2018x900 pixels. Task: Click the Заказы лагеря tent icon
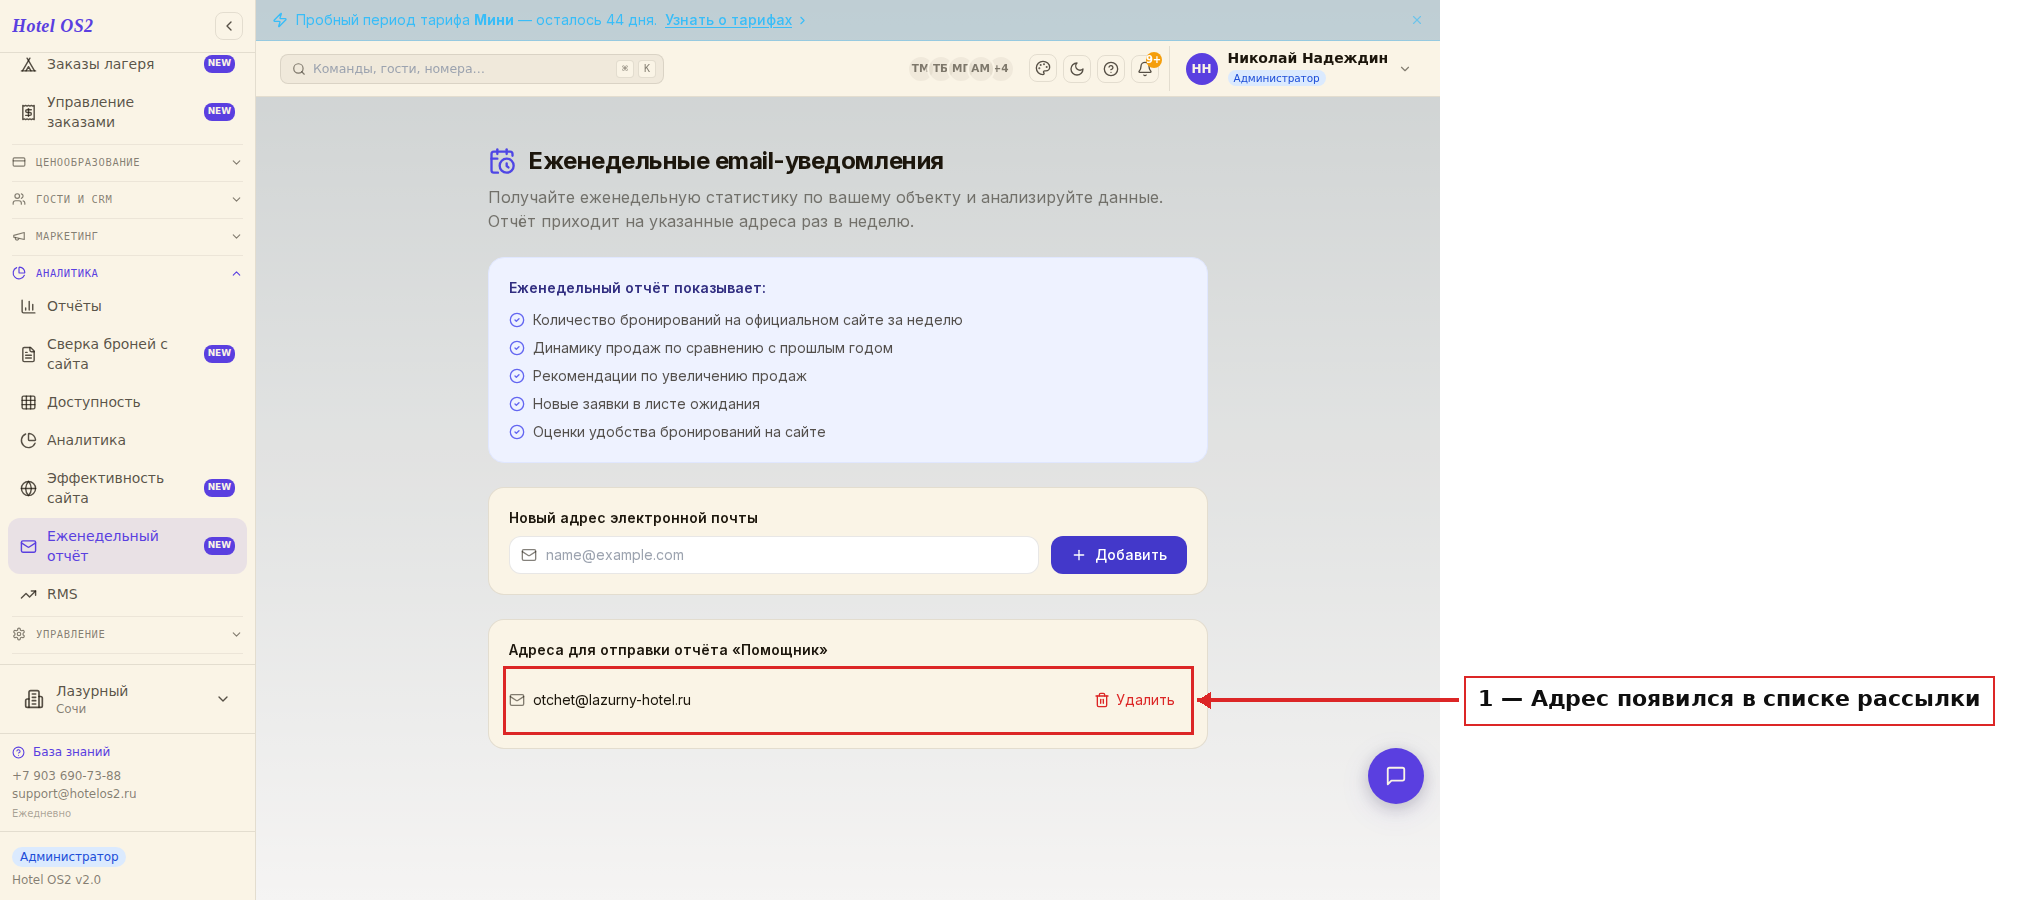coord(29,65)
